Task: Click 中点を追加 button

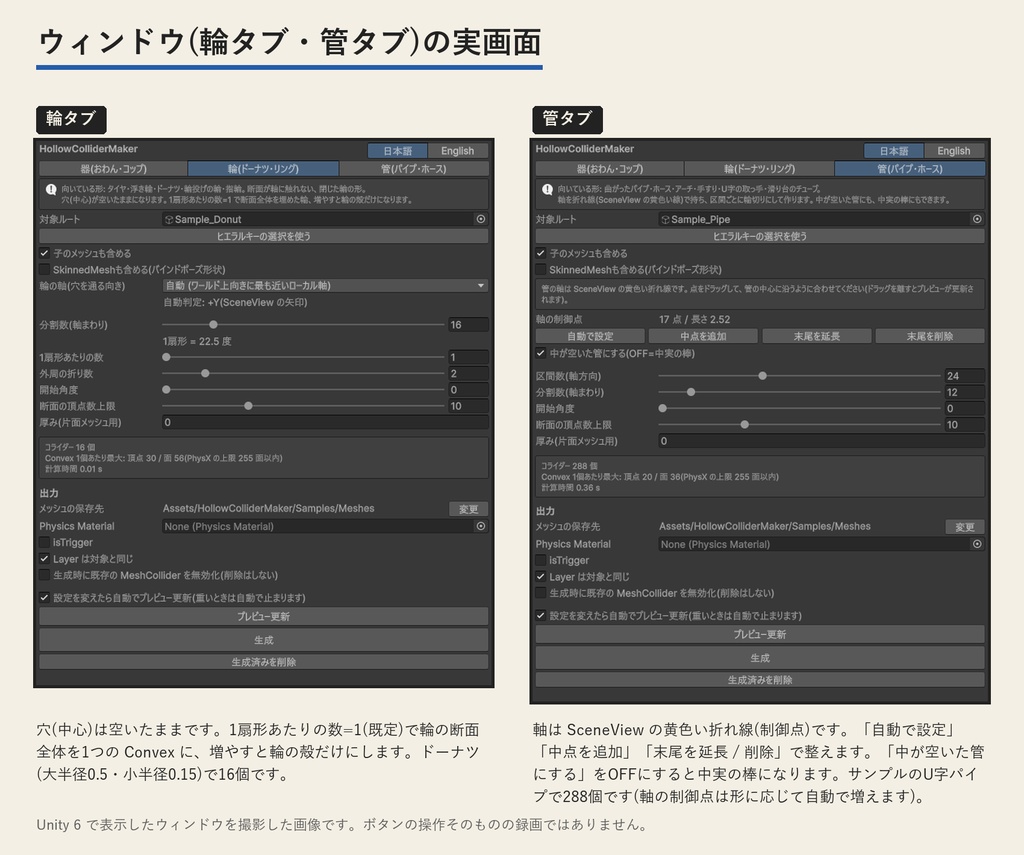Action: [703, 336]
